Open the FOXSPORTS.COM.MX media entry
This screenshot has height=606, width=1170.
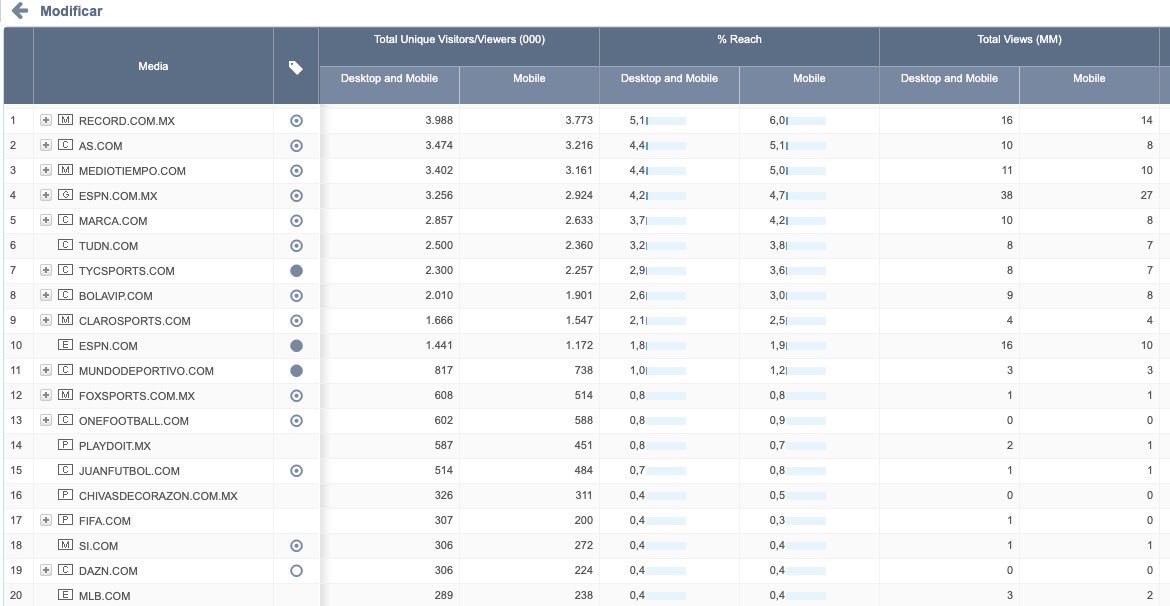137,396
